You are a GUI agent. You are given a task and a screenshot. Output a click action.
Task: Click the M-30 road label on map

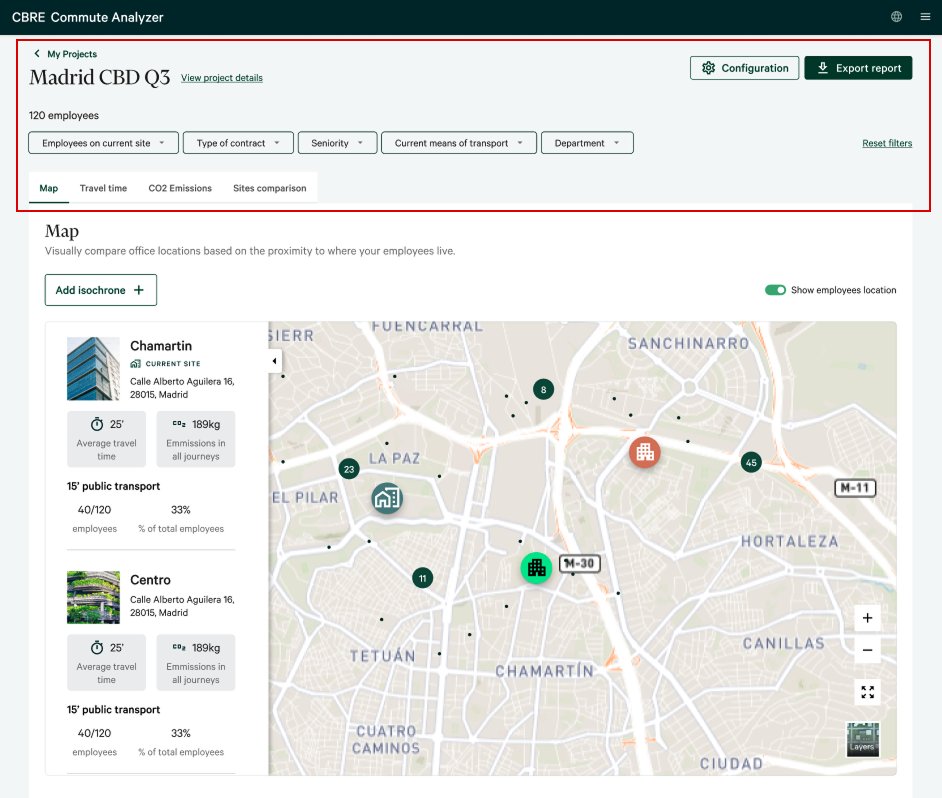(x=580, y=564)
